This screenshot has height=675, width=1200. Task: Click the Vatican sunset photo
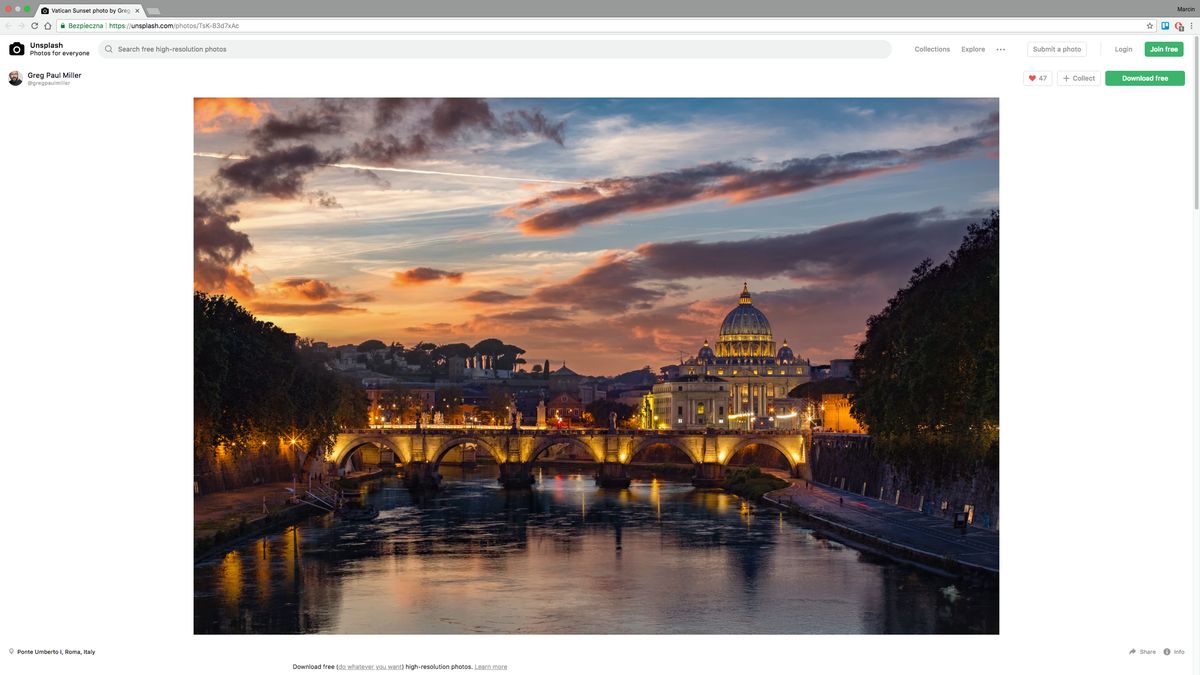596,366
